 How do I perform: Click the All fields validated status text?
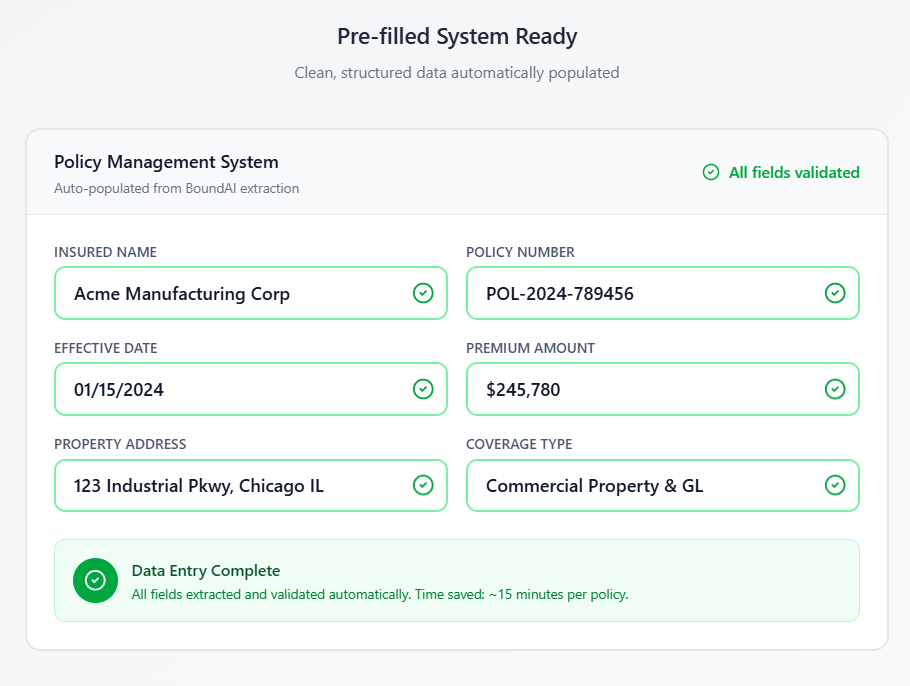tap(794, 172)
